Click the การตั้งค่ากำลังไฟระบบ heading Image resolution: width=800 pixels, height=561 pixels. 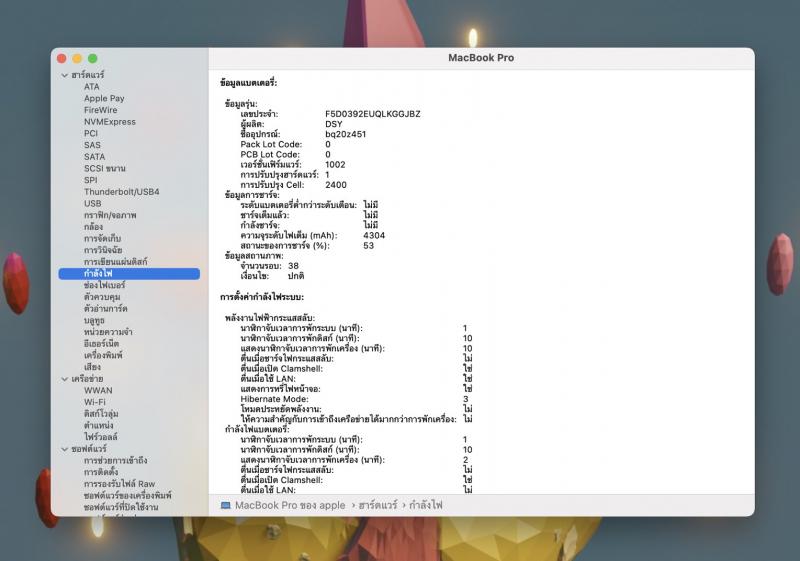tap(262, 297)
